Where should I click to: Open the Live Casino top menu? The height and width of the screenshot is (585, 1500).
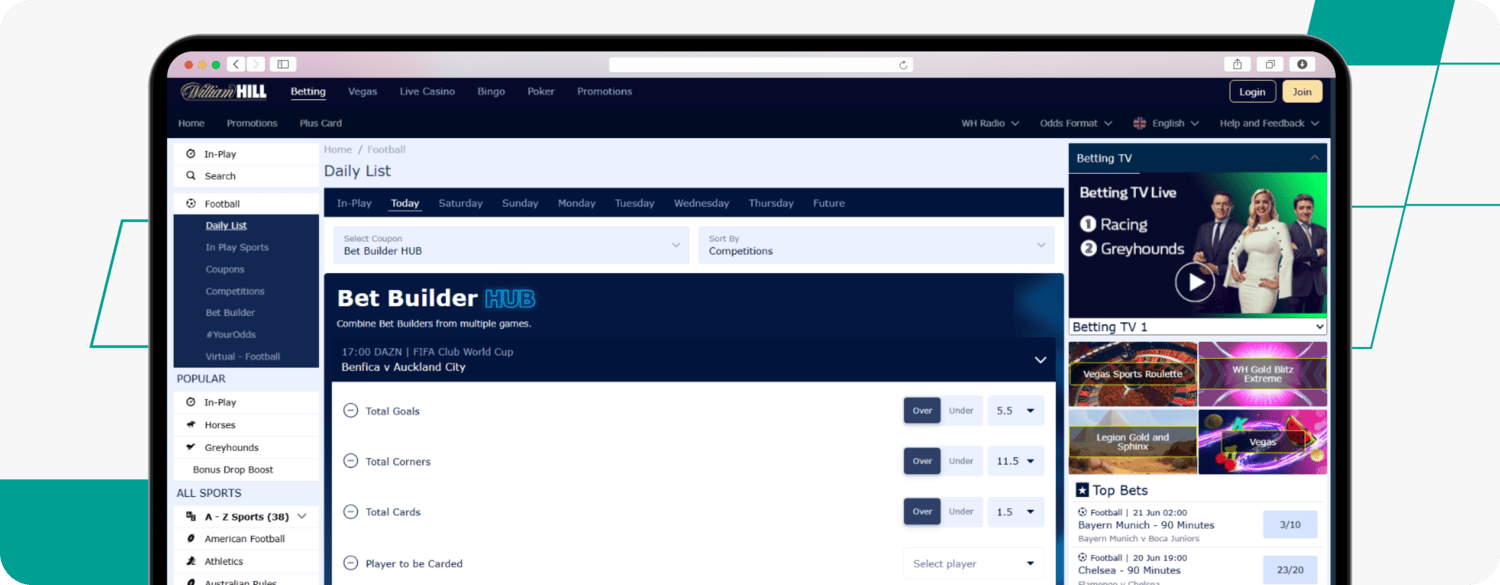tap(427, 91)
